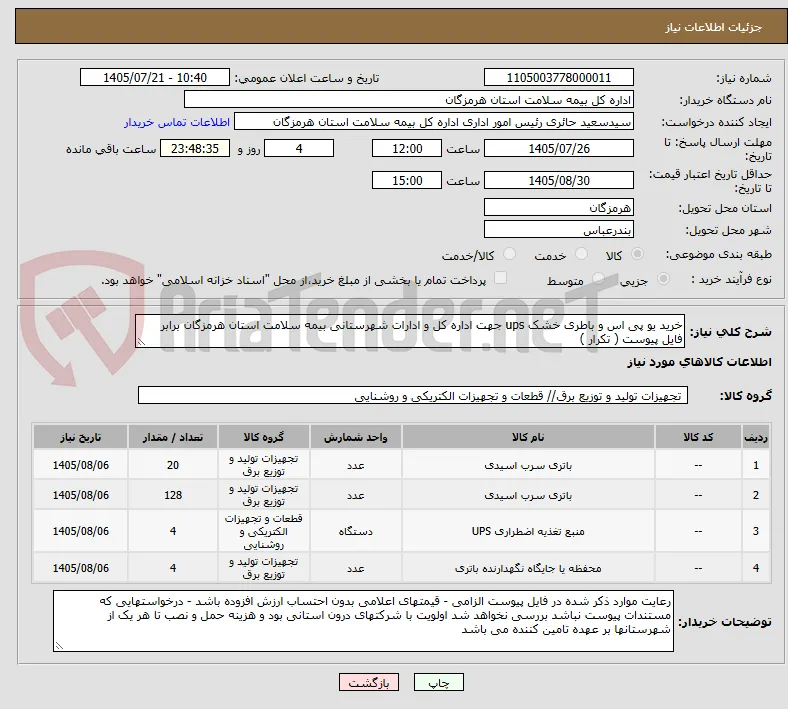Click the تاریخ نیاز column header

[80, 437]
